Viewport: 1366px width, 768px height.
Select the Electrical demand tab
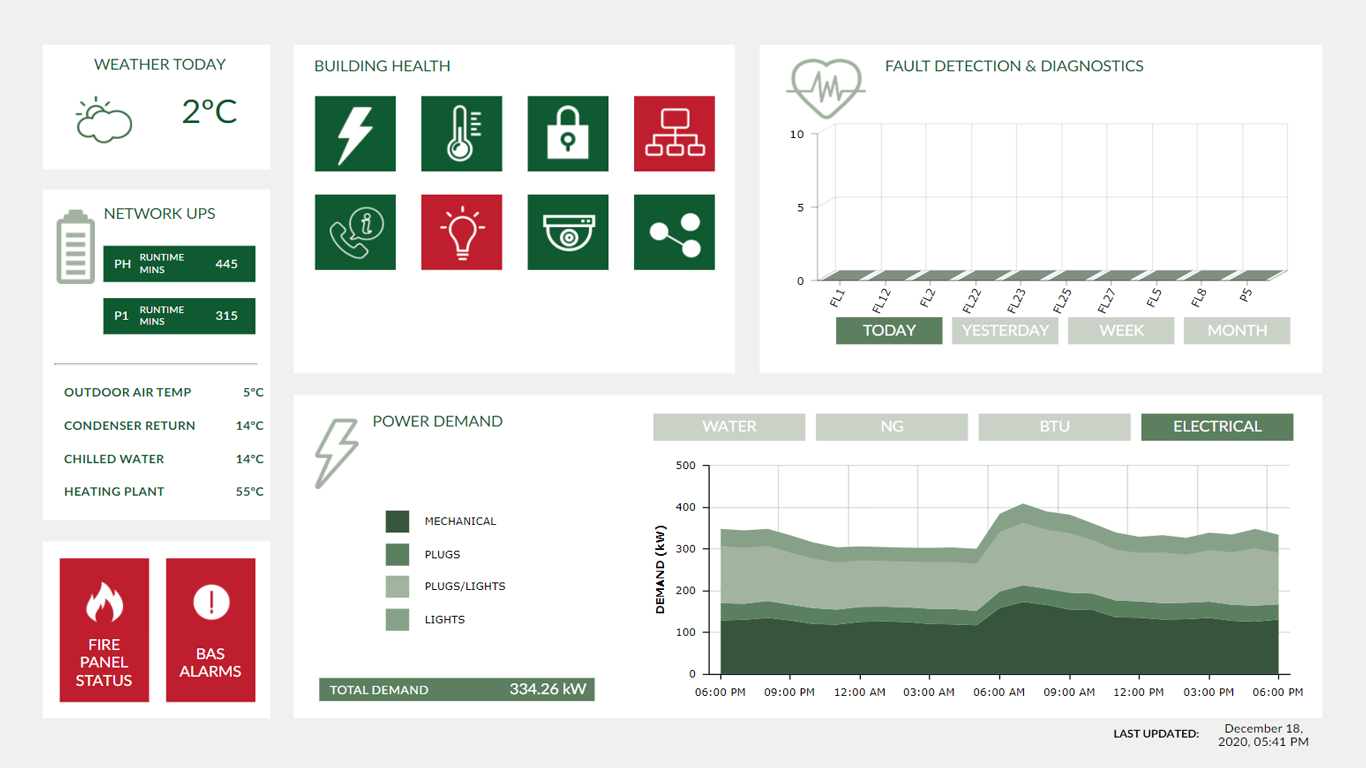[x=1217, y=427]
